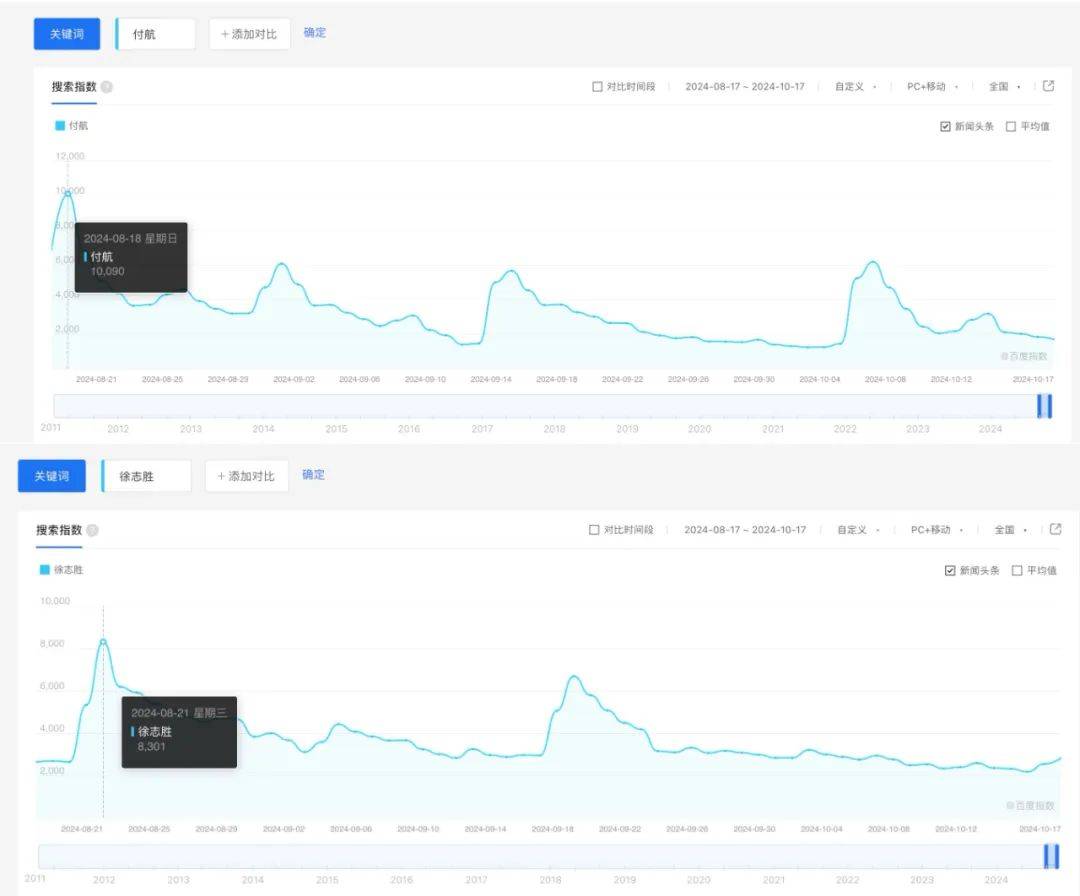
Task: Click help icon beside 搜索指数 in 徐志胜 panel
Action: 92,530
